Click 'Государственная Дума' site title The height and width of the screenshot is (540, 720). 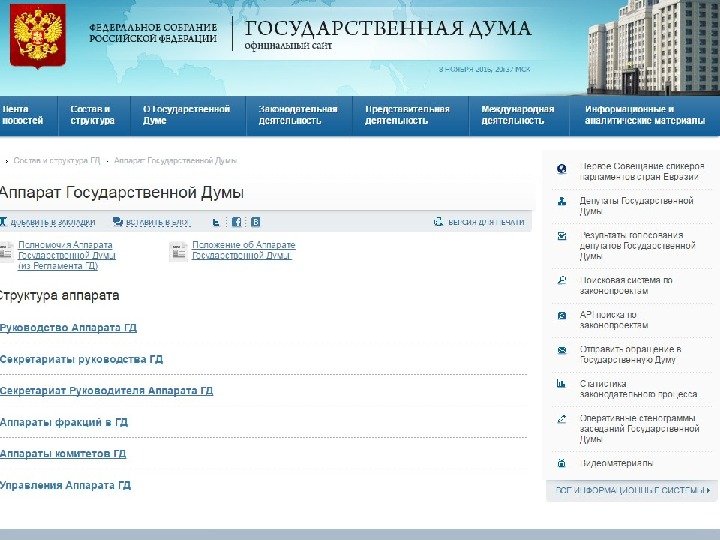pos(388,29)
